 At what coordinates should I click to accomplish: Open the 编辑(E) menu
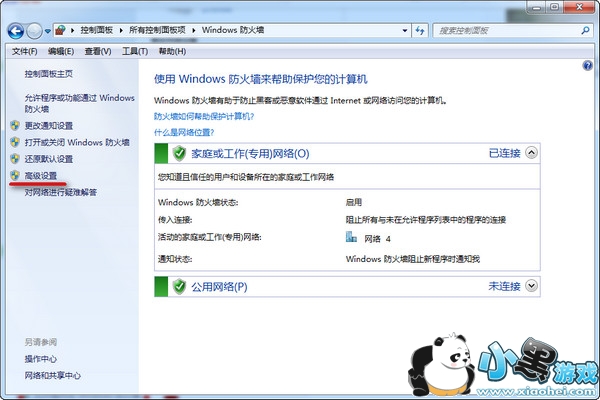[x=61, y=51]
